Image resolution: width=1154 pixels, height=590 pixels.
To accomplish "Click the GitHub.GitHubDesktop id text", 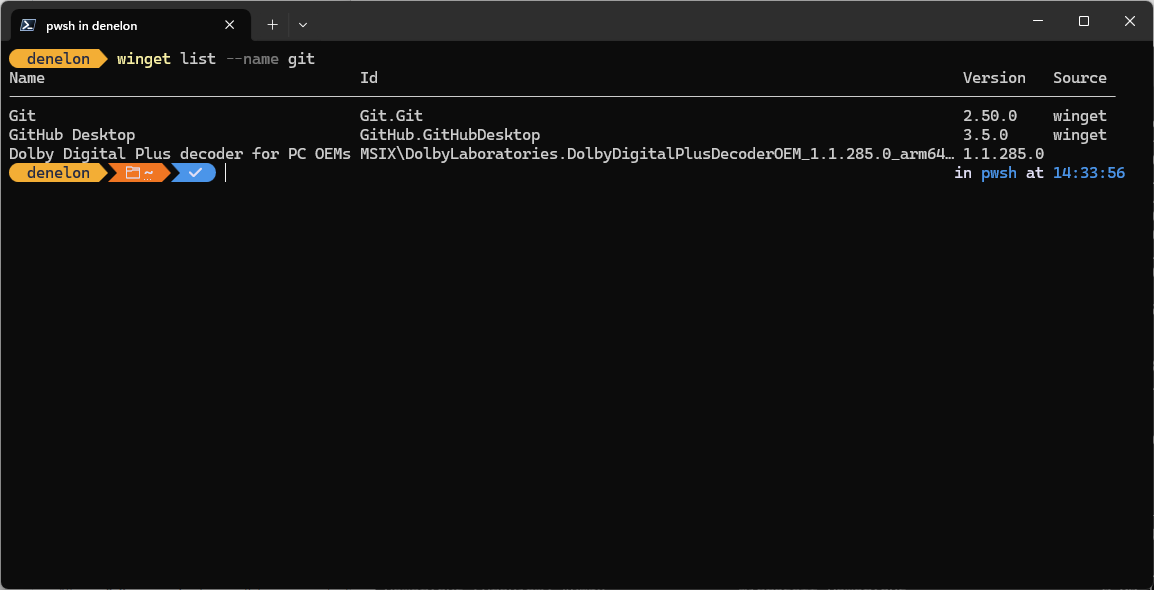I will (x=450, y=135).
